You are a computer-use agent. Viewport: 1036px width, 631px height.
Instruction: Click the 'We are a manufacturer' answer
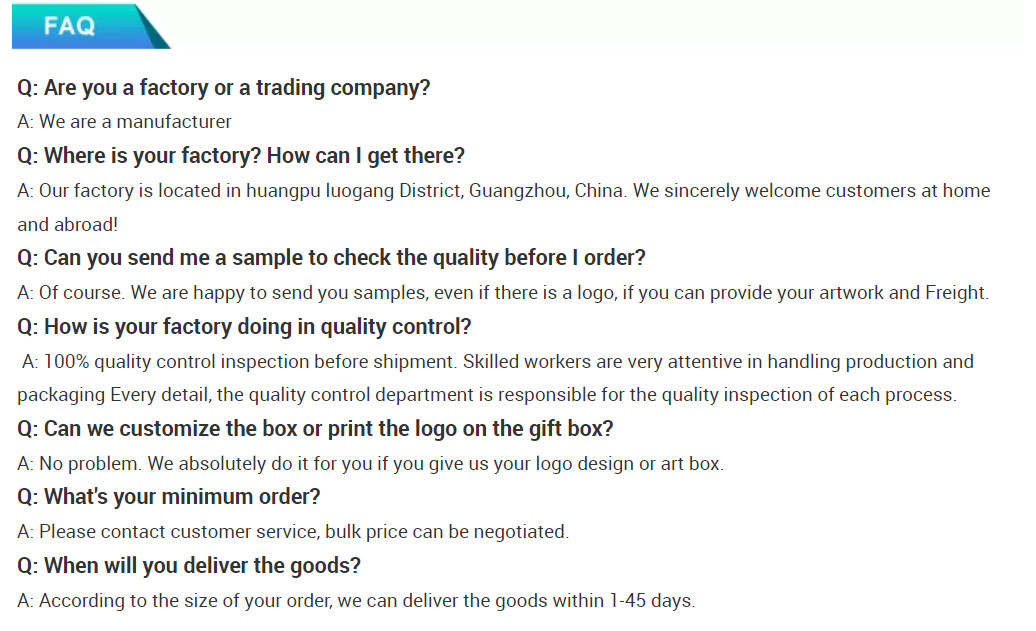coord(124,122)
